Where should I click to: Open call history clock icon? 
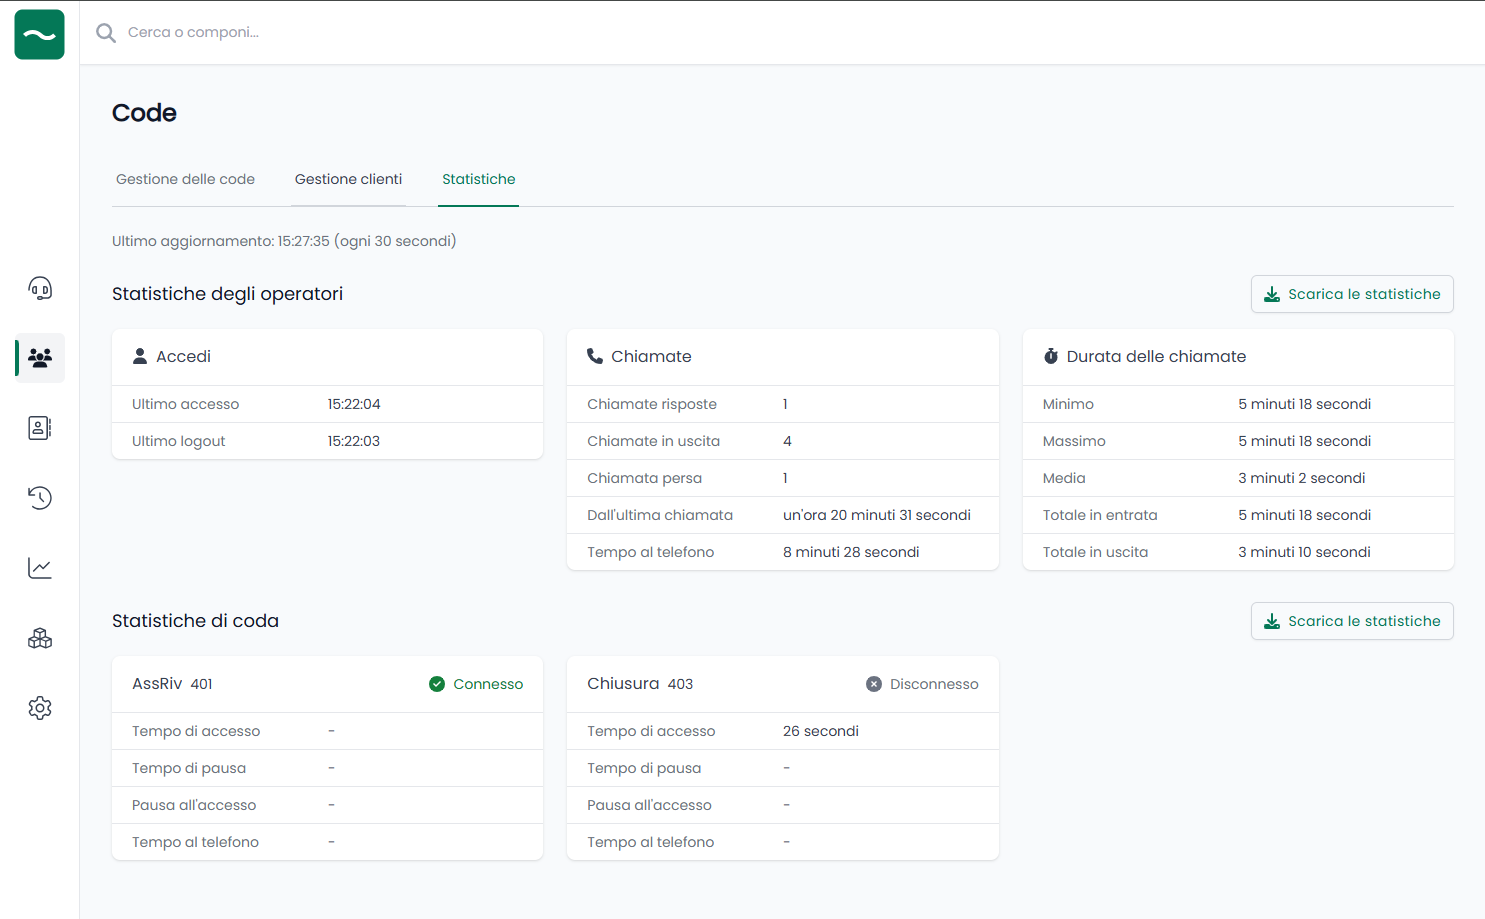pos(40,498)
